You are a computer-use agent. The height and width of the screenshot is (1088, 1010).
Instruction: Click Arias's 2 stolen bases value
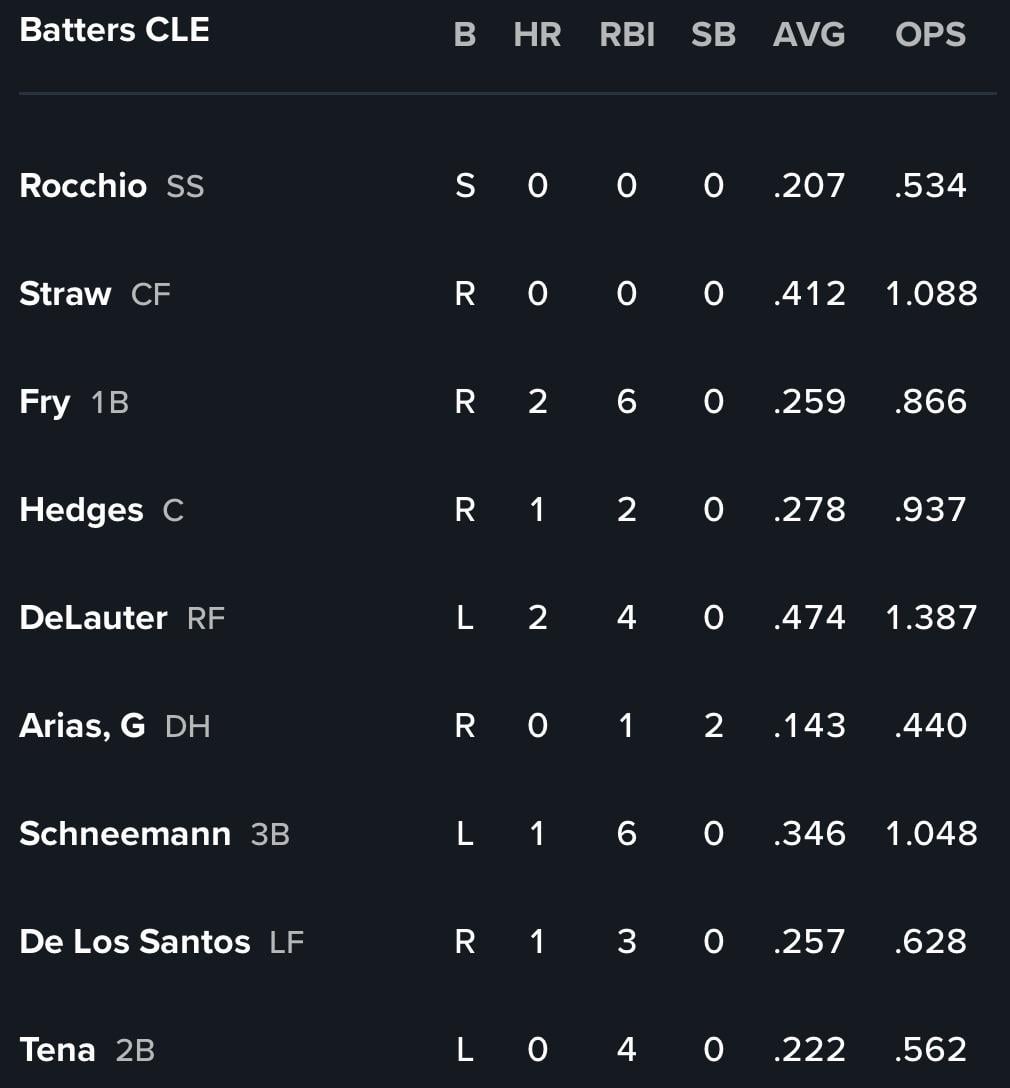tap(714, 726)
